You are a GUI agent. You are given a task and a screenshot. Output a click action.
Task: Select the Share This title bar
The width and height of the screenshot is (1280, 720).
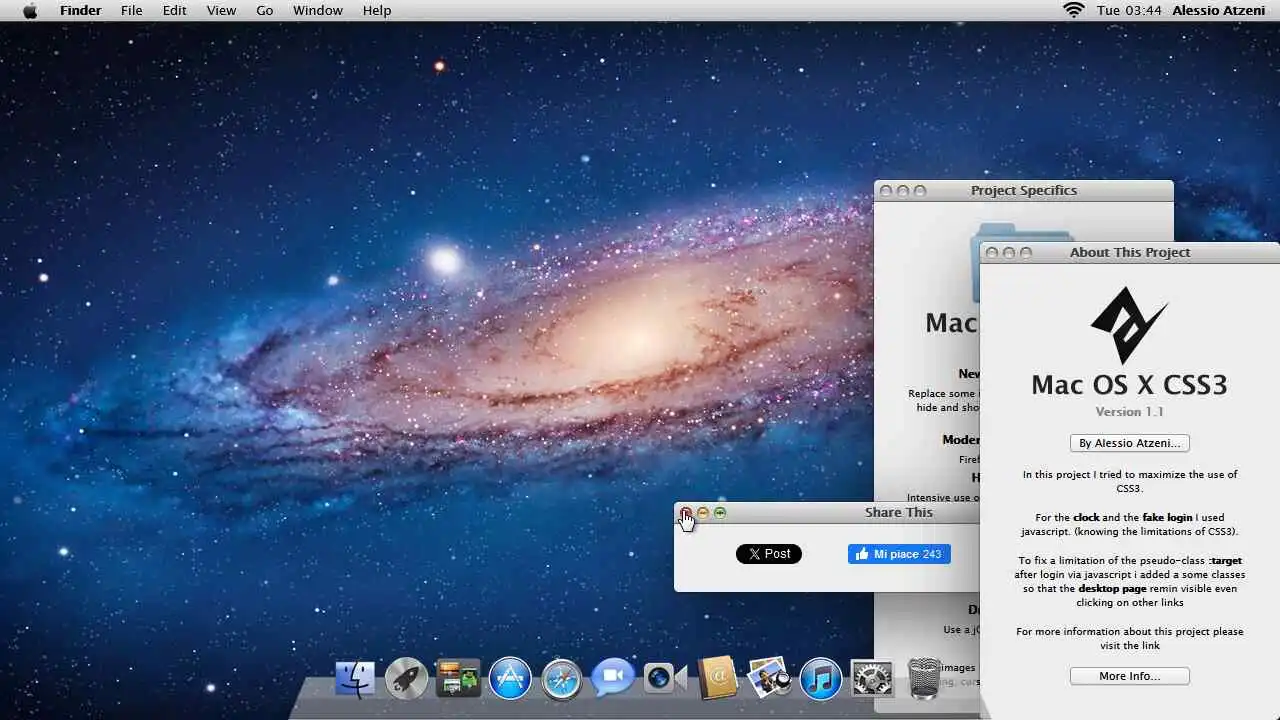[x=827, y=512]
